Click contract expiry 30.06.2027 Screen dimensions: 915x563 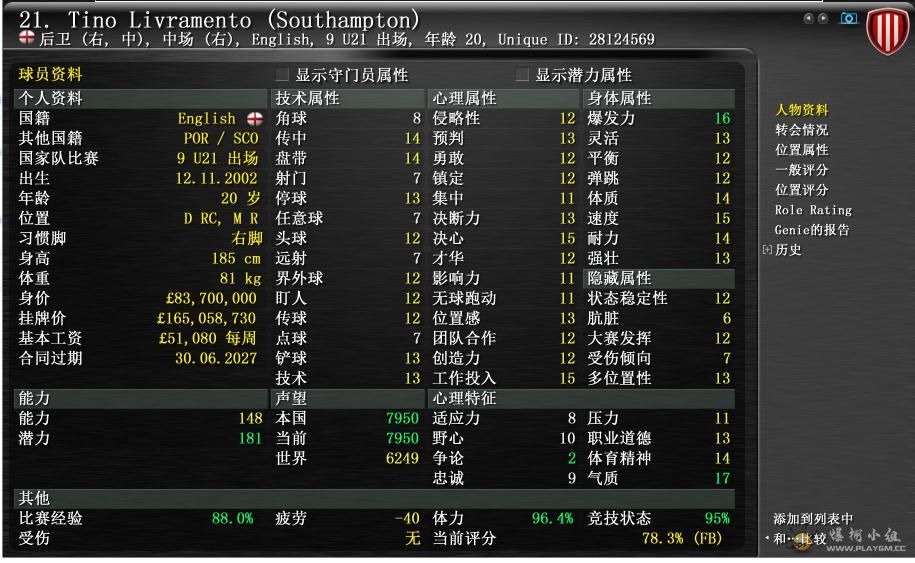click(216, 358)
